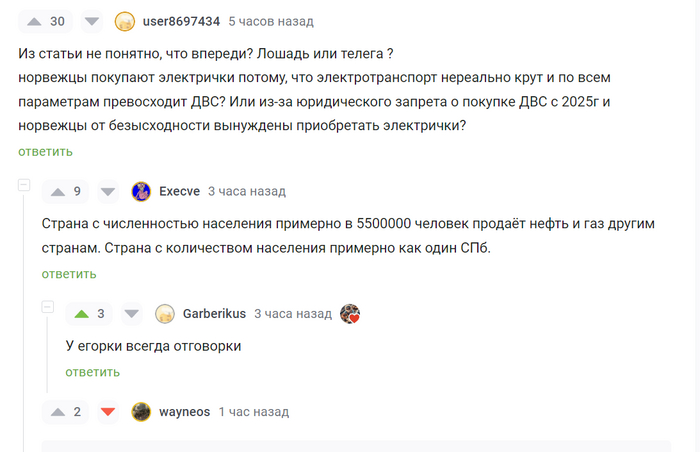Viewport: 700px width, 452px height.
Task: Upvote the comment by user8697434
Action: tap(33, 21)
